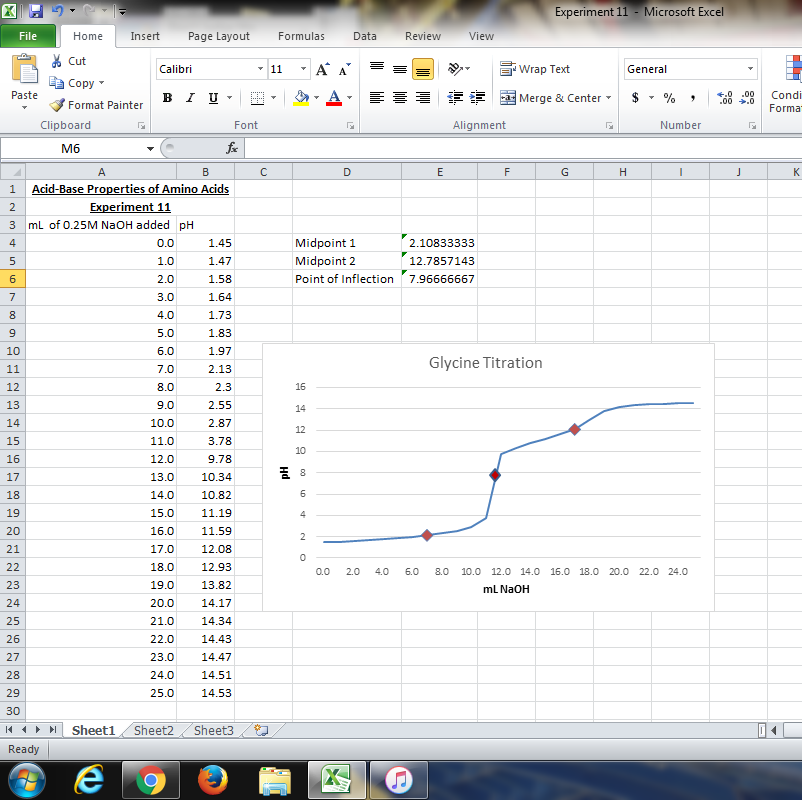This screenshot has height=800, width=802.
Task: Toggle bold formatting
Action: pyautogui.click(x=168, y=98)
